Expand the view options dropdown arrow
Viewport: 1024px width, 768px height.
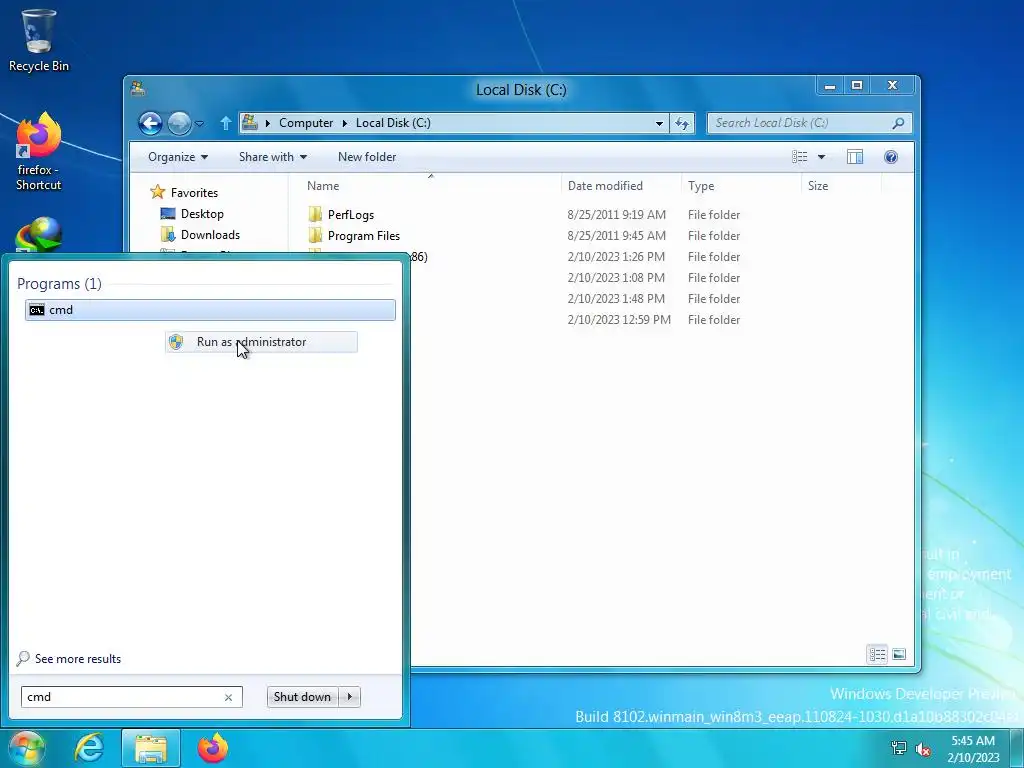pyautogui.click(x=822, y=157)
